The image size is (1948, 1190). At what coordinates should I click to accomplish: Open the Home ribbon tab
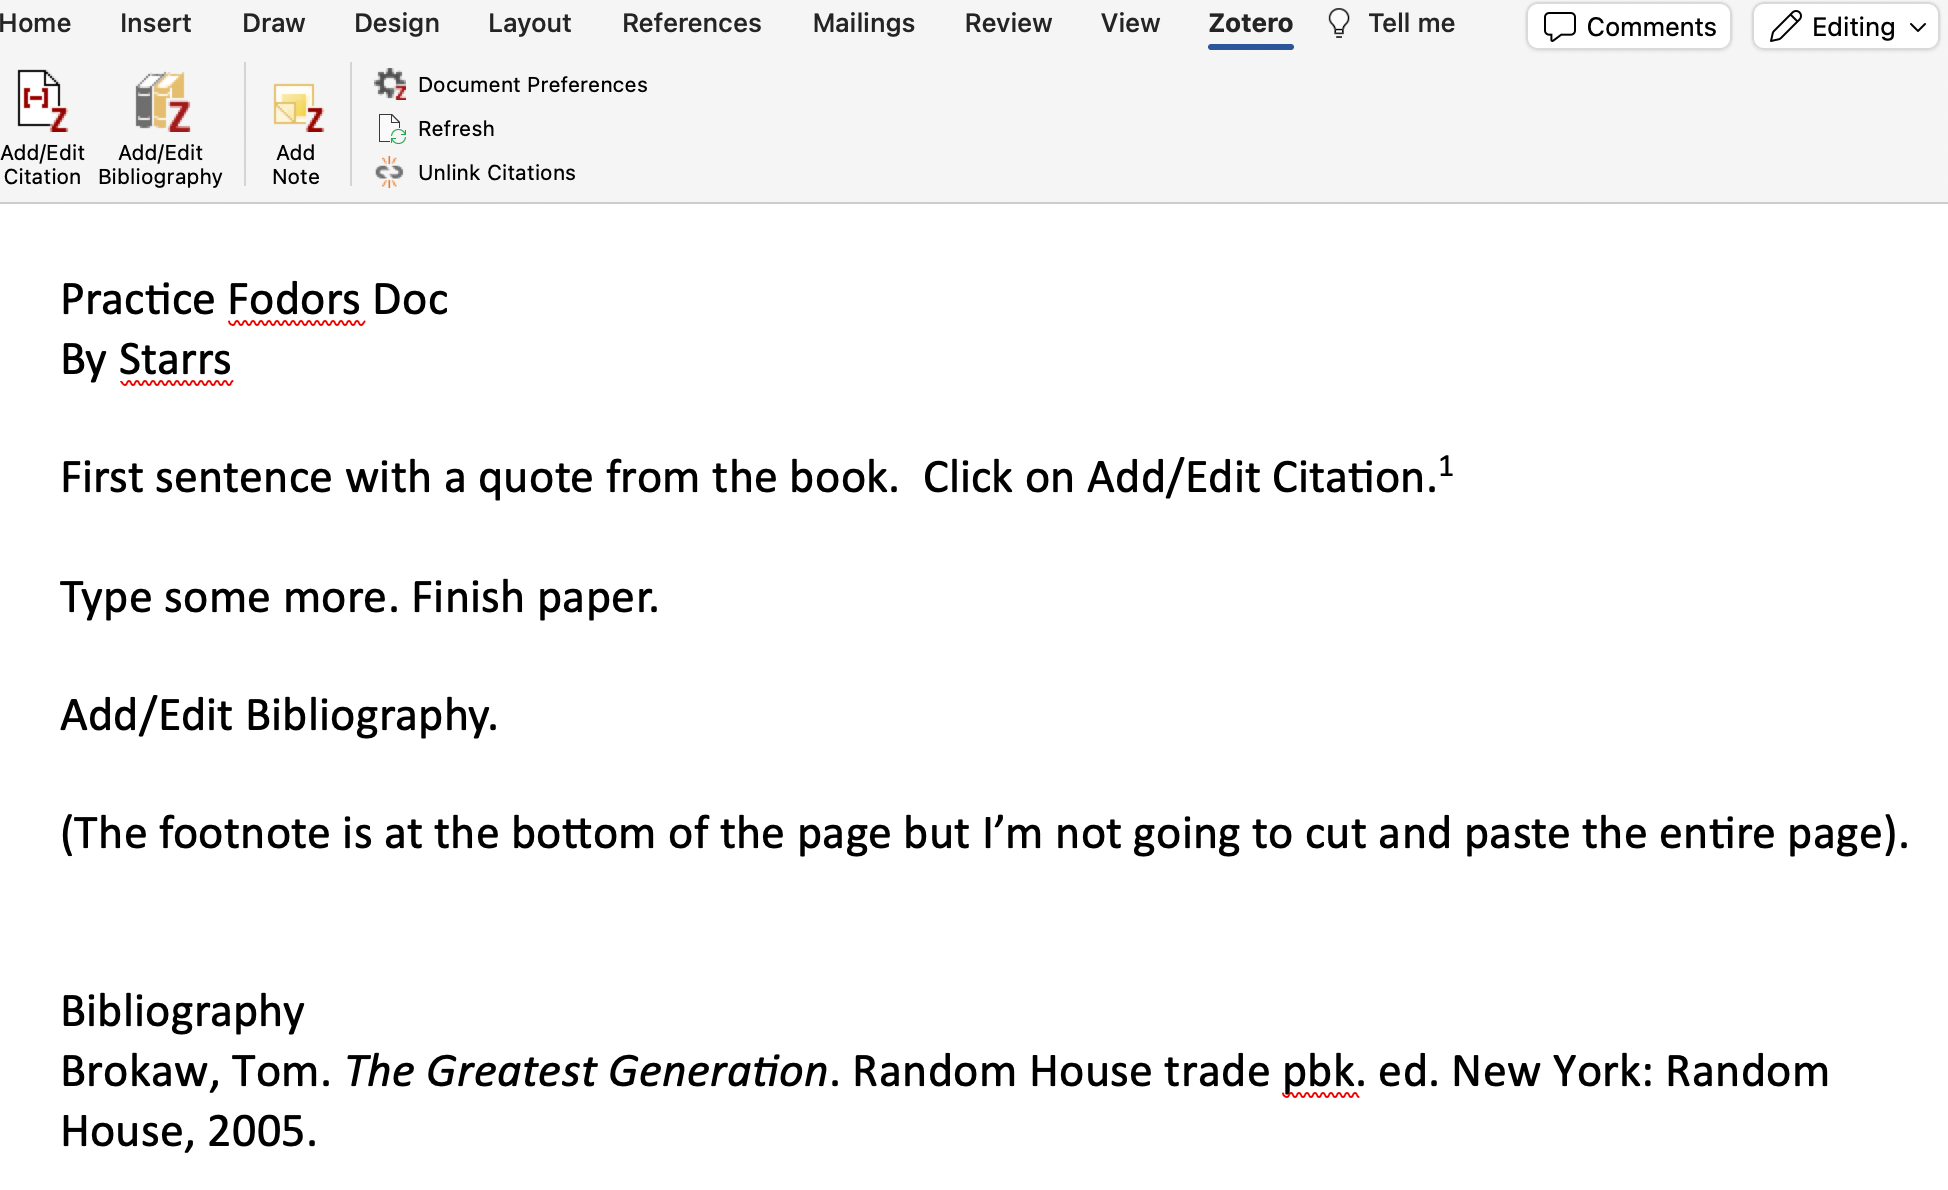(35, 23)
